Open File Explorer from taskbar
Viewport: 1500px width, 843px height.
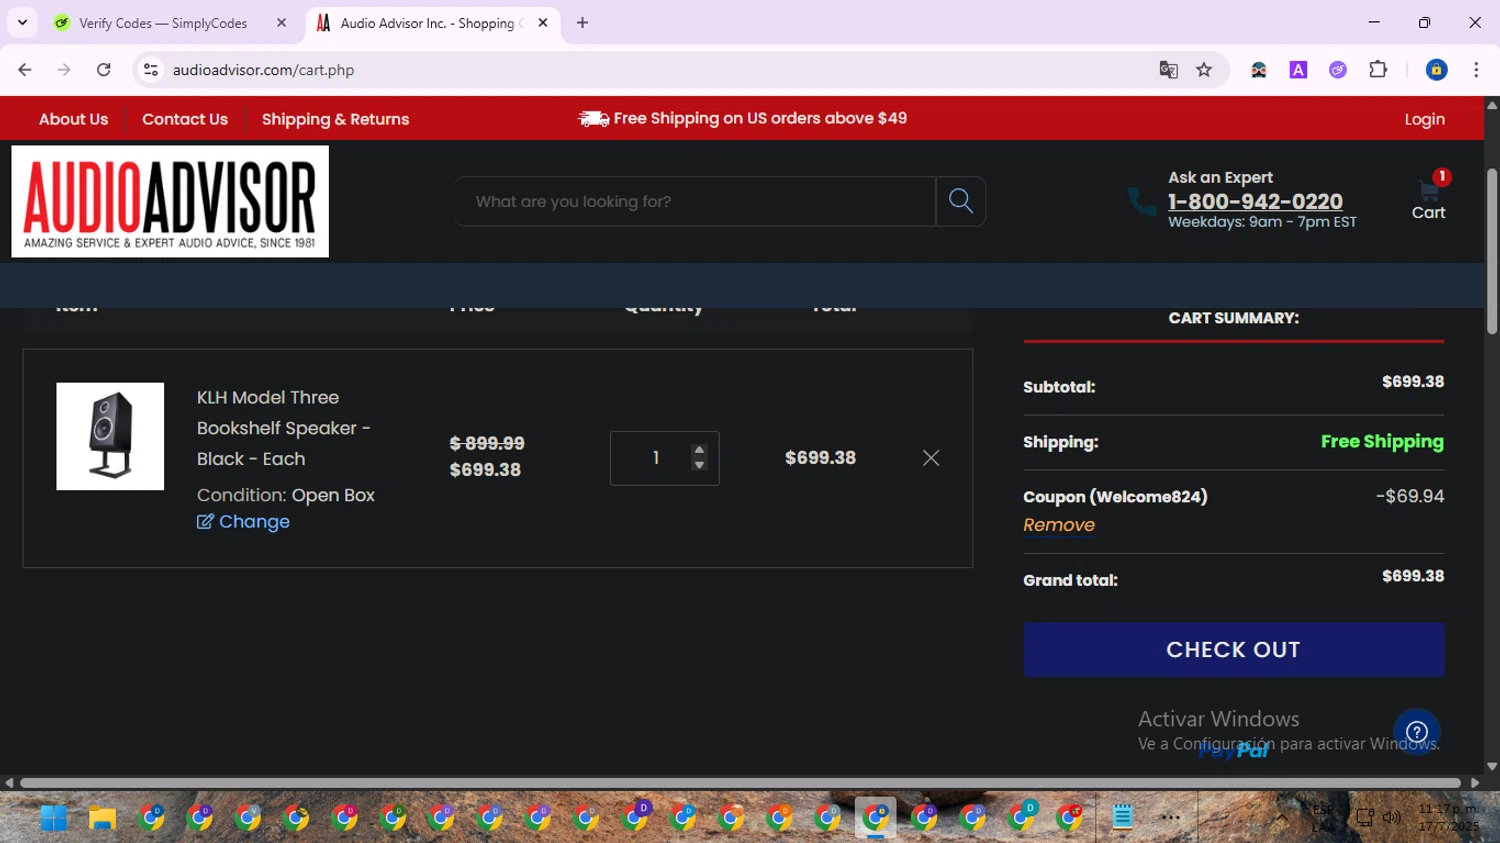pyautogui.click(x=102, y=818)
